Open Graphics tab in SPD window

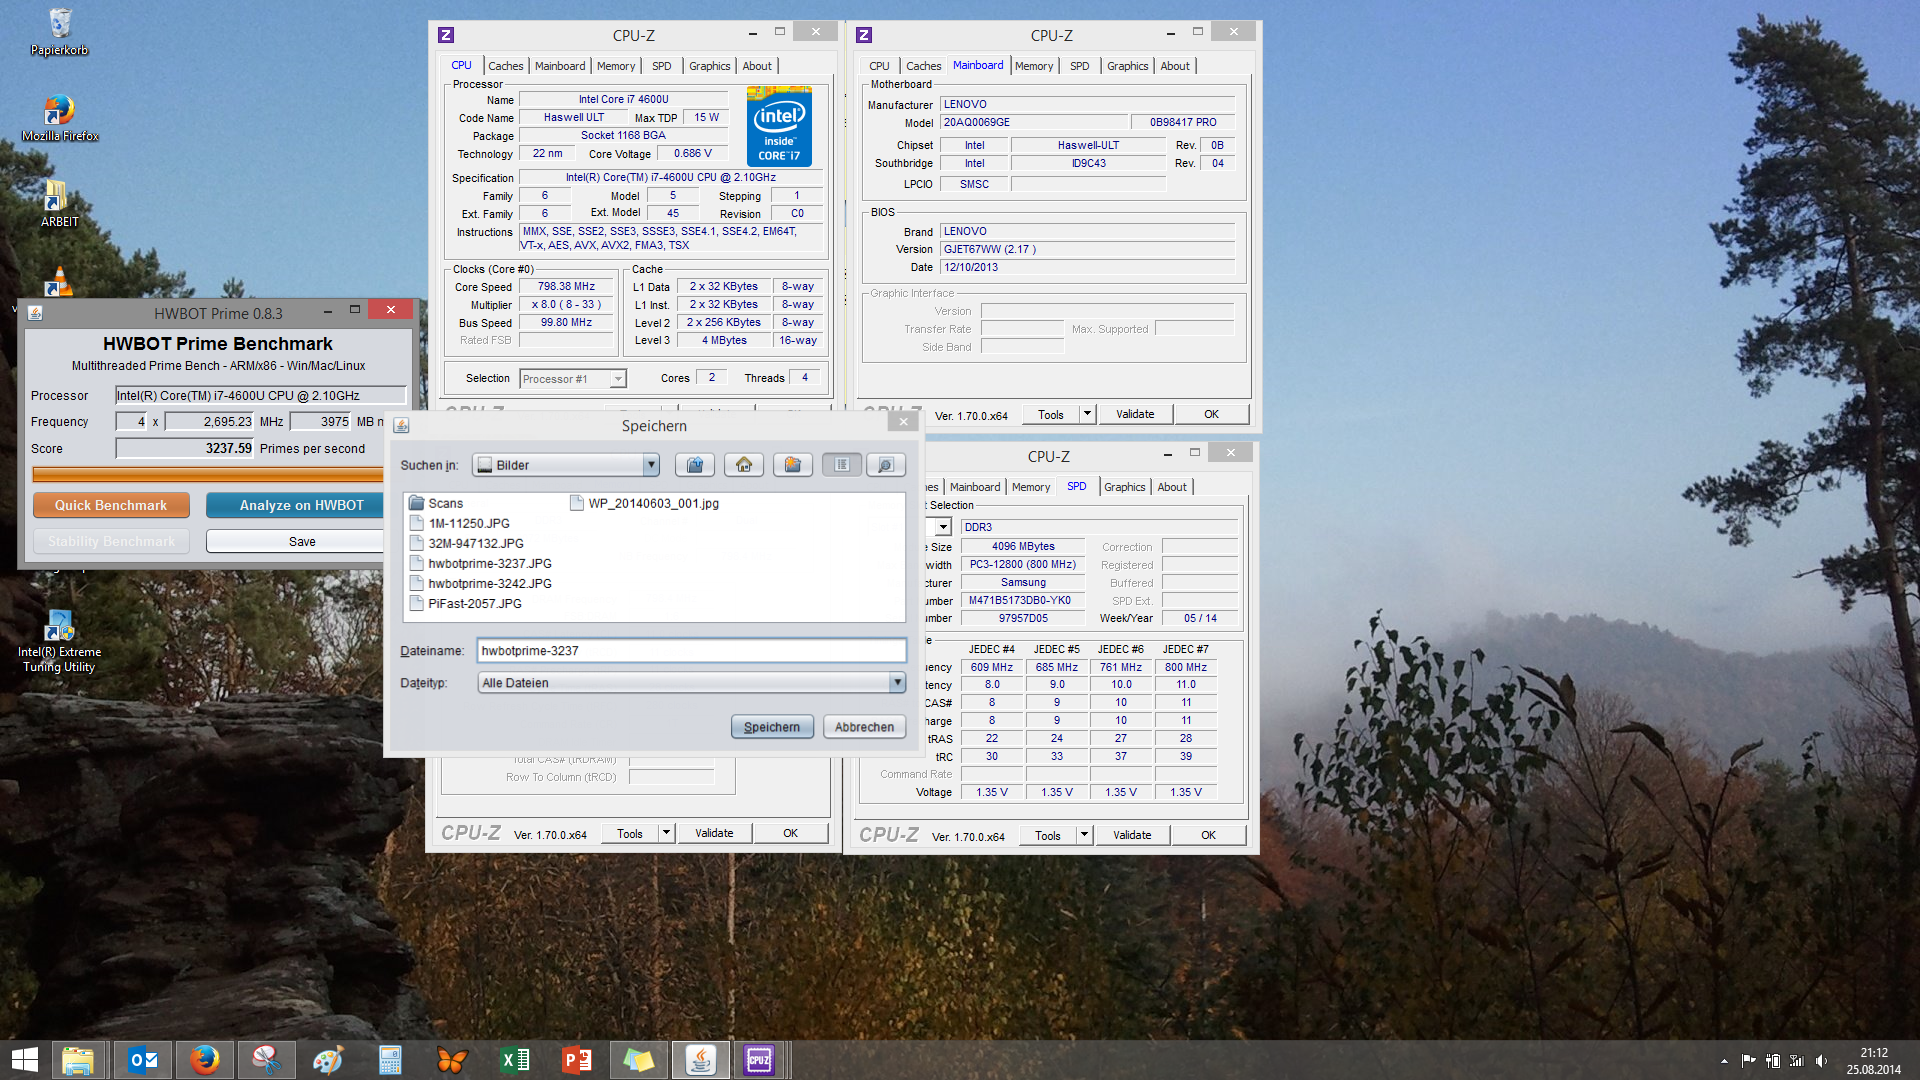1124,487
